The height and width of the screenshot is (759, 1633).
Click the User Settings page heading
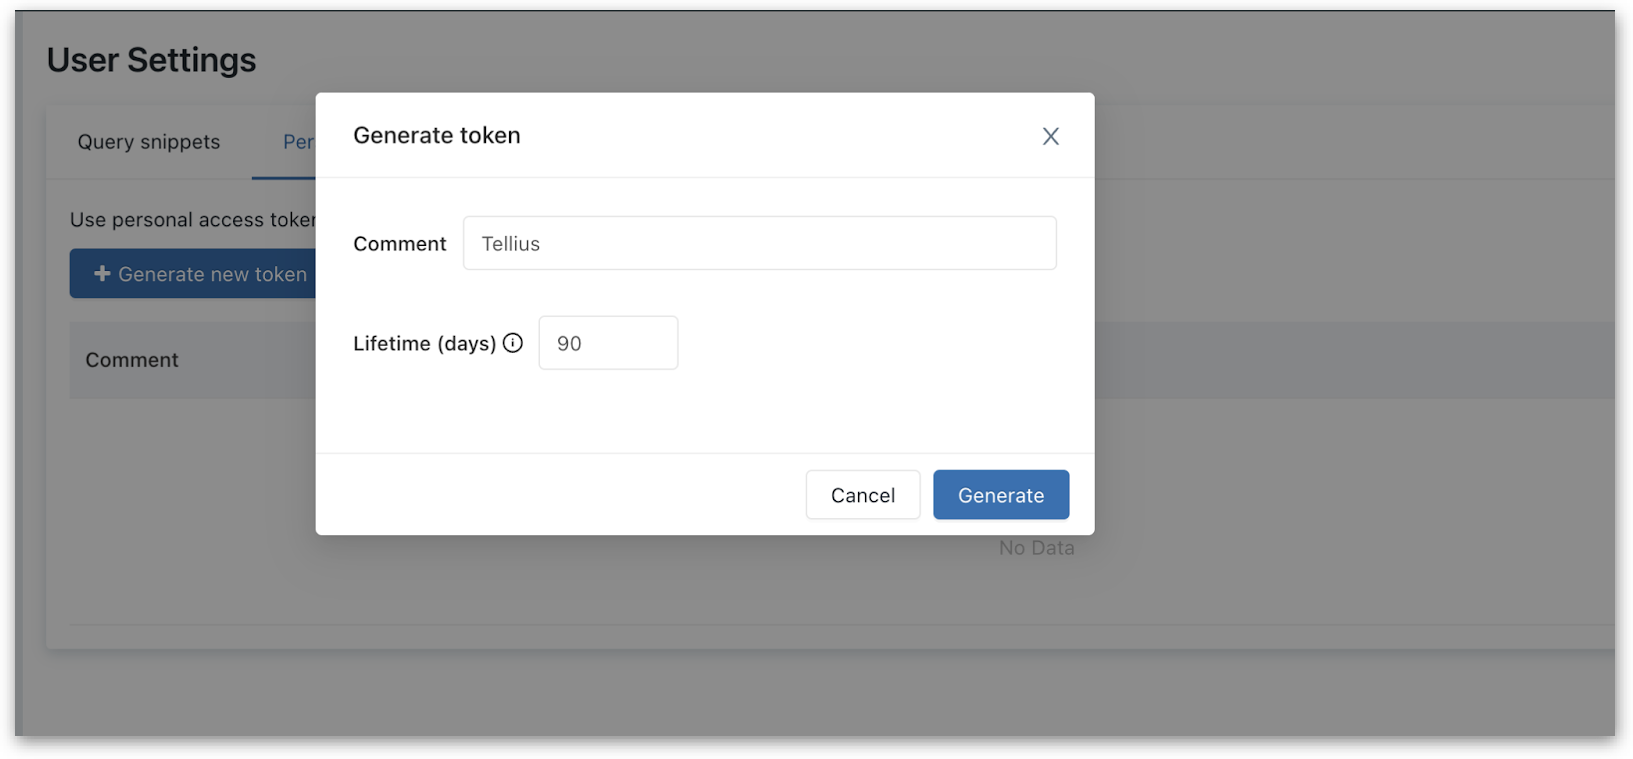click(x=151, y=60)
